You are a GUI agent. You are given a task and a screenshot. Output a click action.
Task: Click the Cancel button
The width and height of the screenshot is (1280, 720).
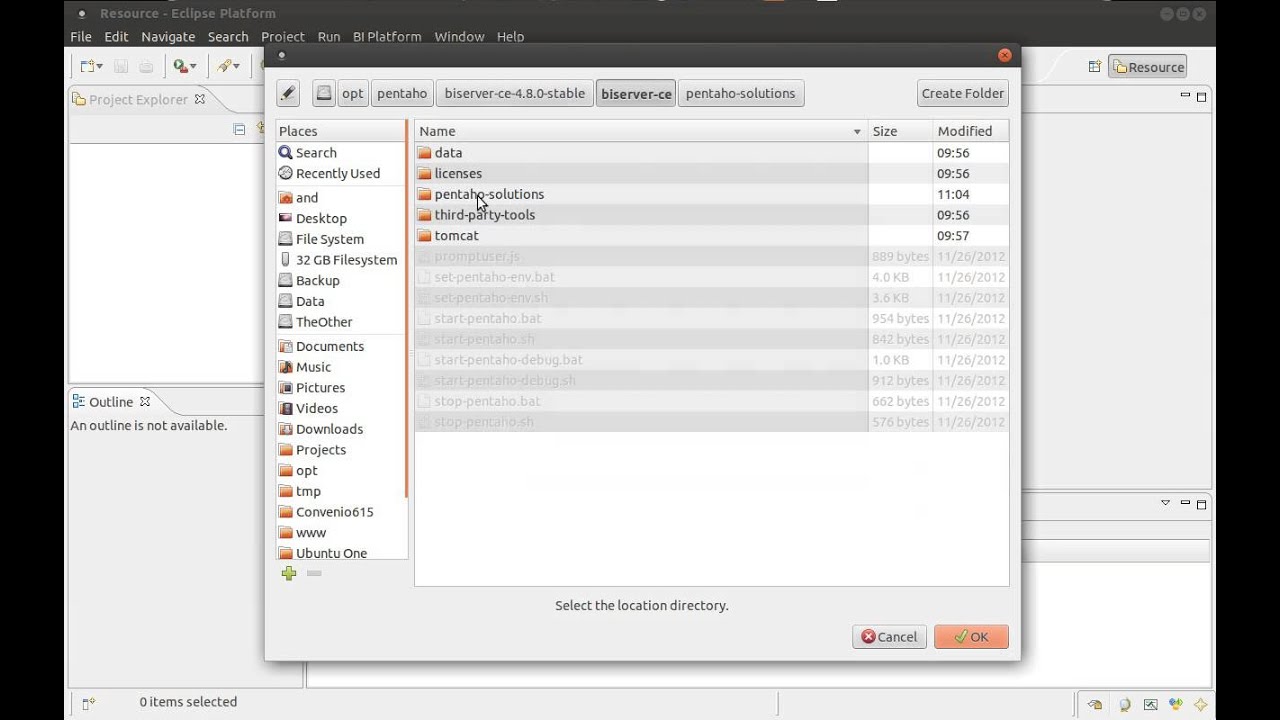pyautogui.click(x=889, y=637)
